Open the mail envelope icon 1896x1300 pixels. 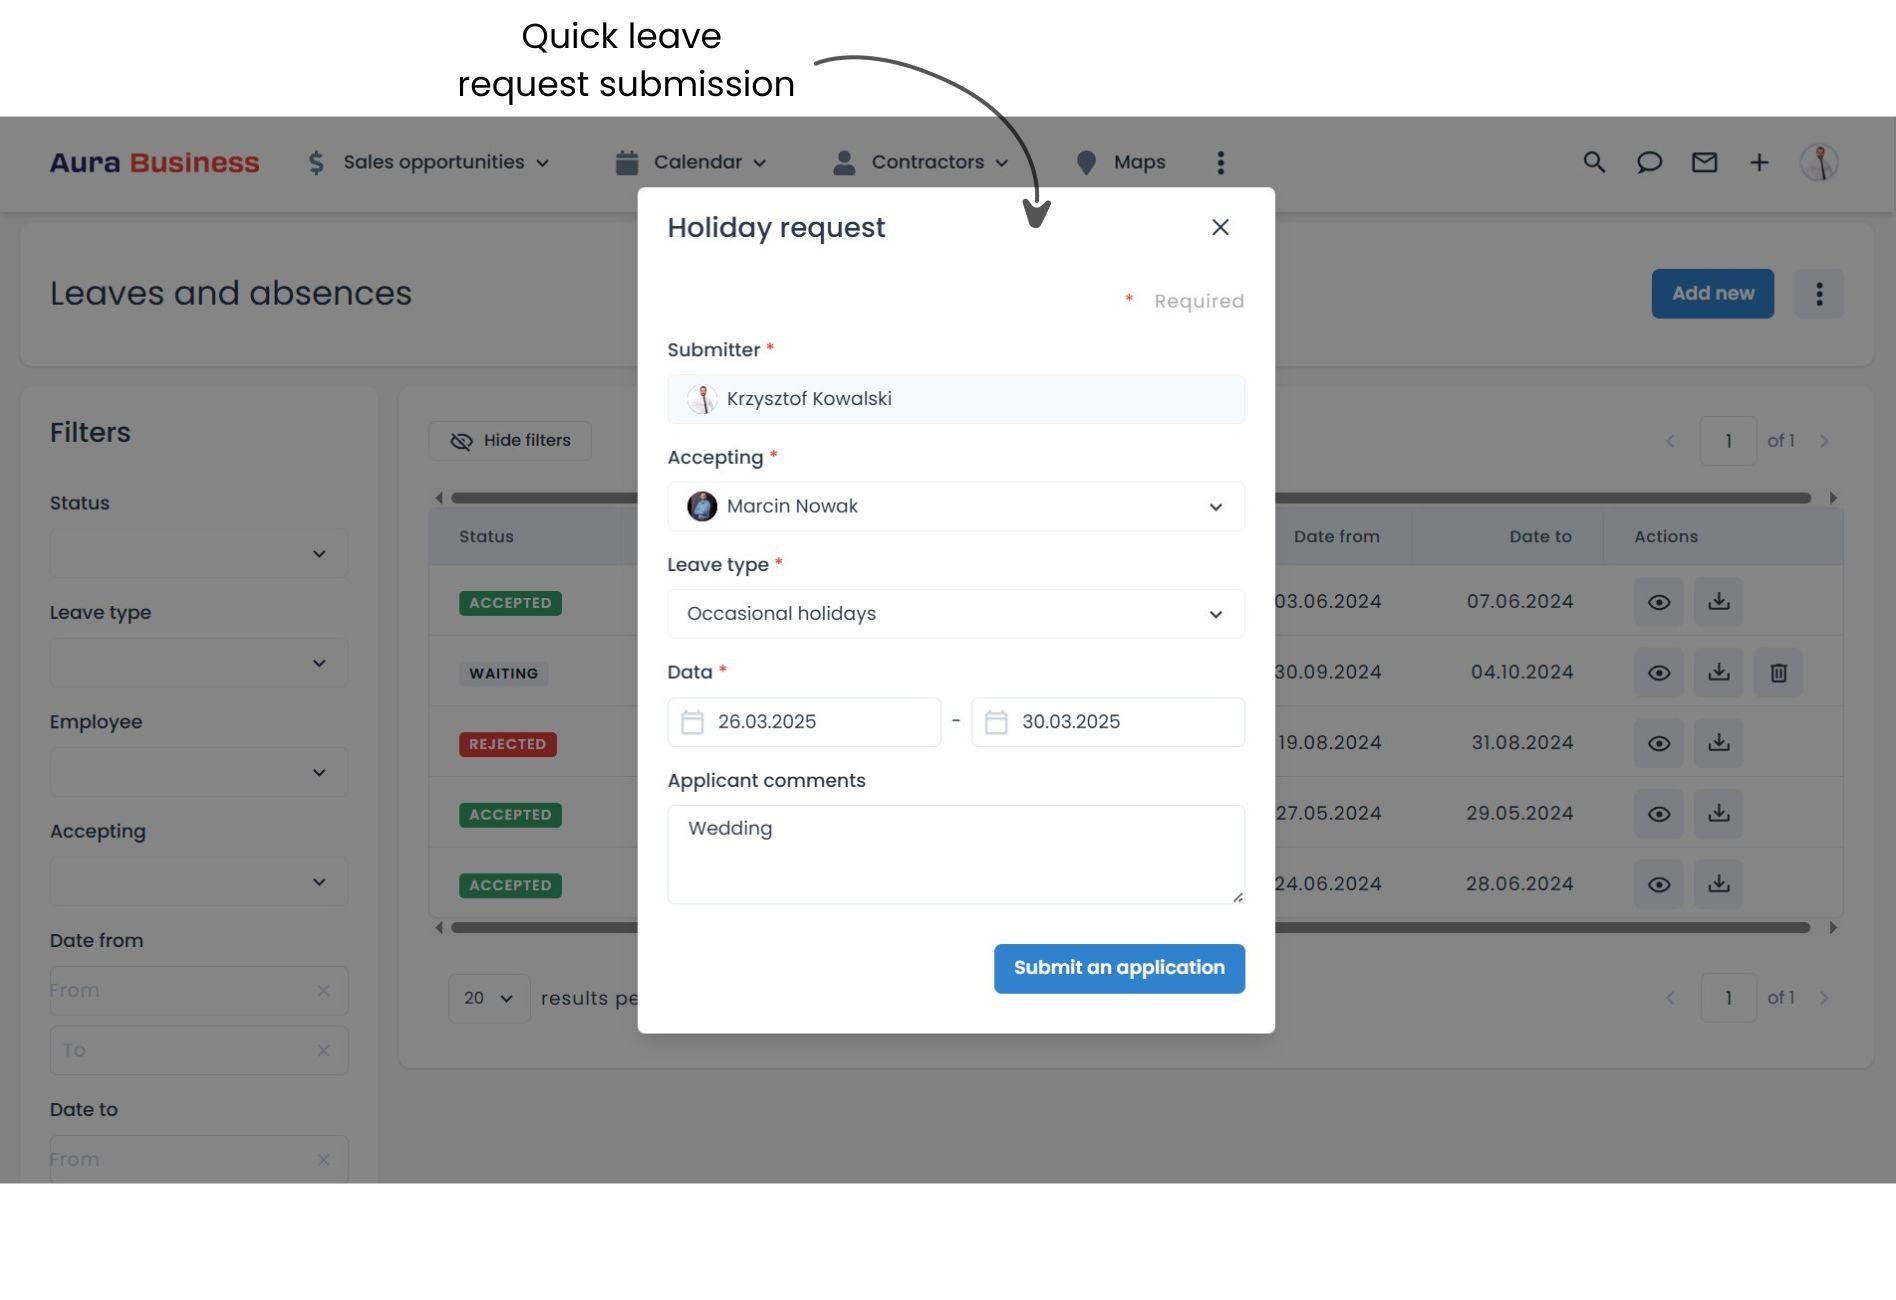coord(1705,161)
